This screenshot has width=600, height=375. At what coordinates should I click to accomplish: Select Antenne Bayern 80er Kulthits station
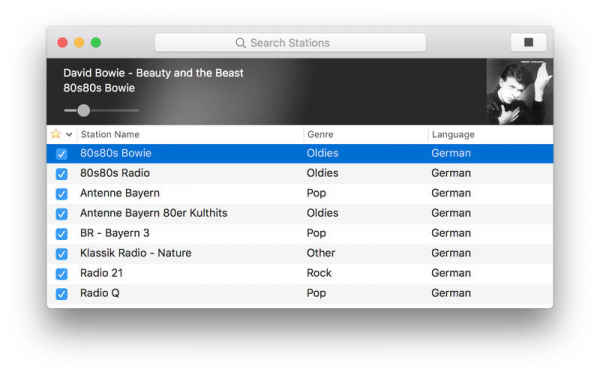point(300,214)
